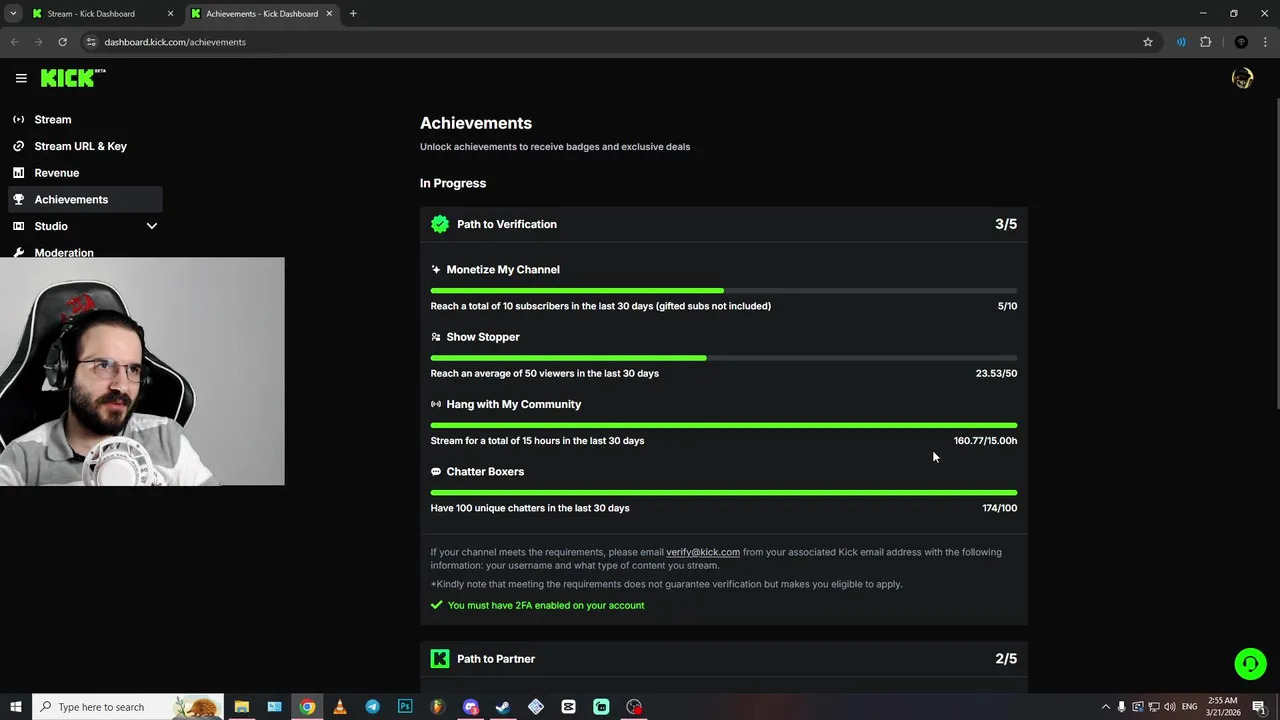This screenshot has height=720, width=1280.
Task: Click the 5/10 subscribers count
Action: point(1007,306)
